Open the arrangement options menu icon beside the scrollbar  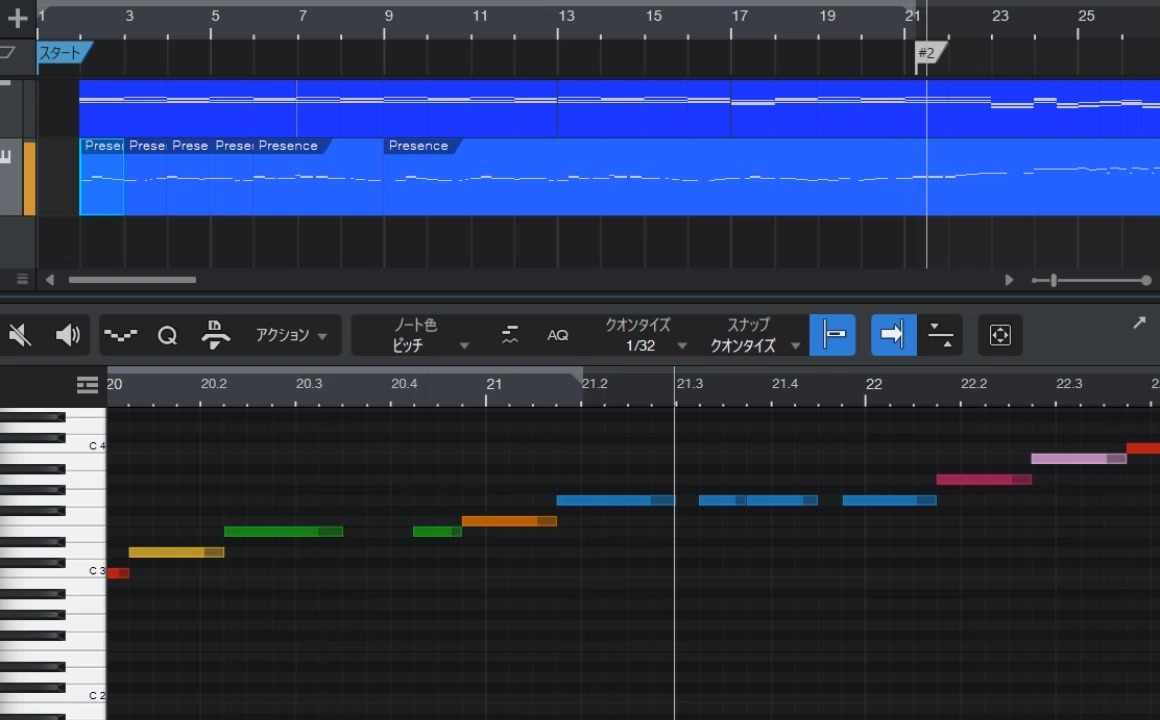coord(22,279)
